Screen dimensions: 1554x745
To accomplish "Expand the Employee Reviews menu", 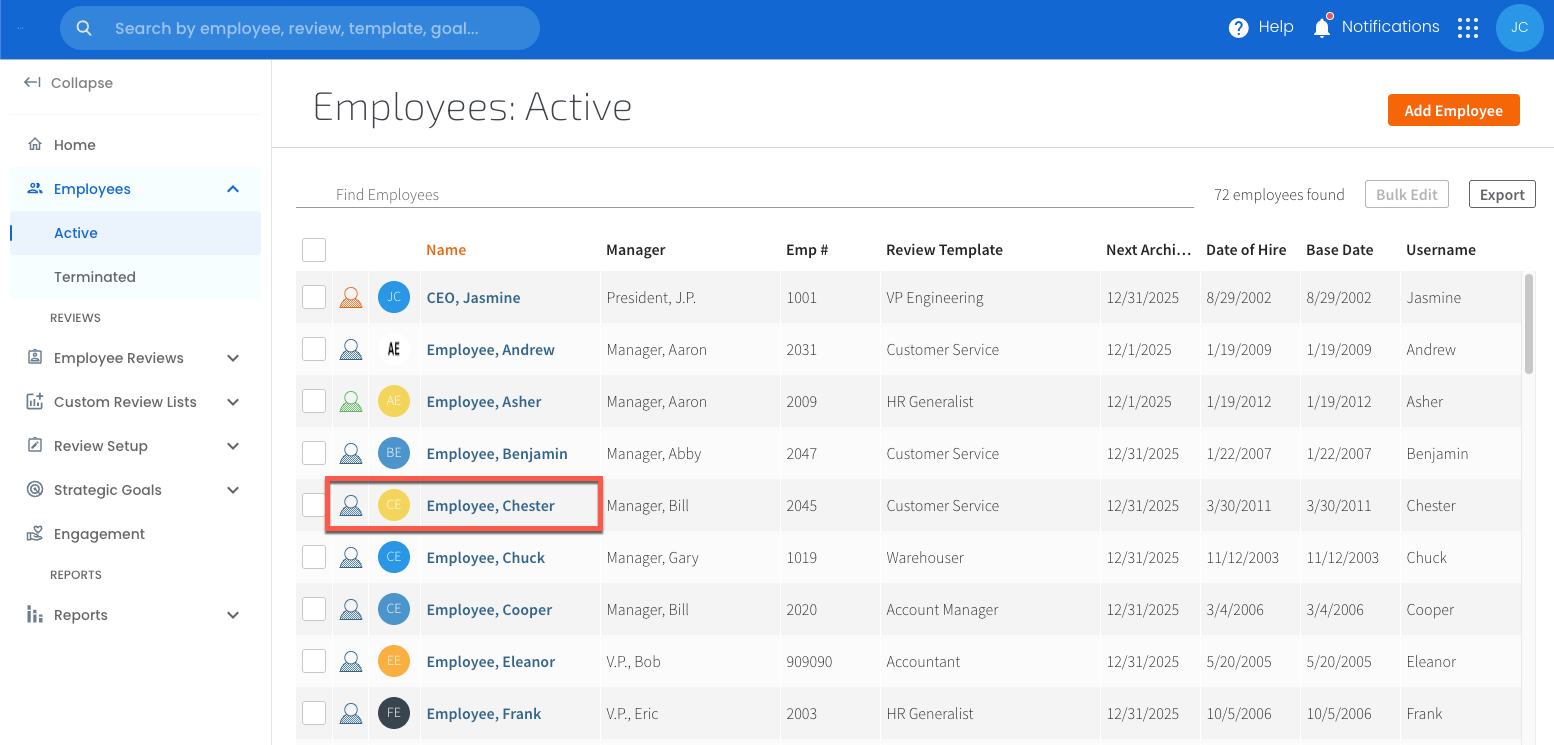I will tap(232, 358).
